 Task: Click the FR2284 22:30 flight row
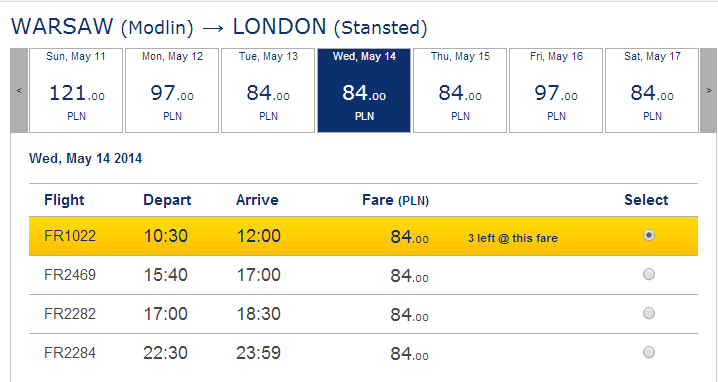click(x=363, y=353)
